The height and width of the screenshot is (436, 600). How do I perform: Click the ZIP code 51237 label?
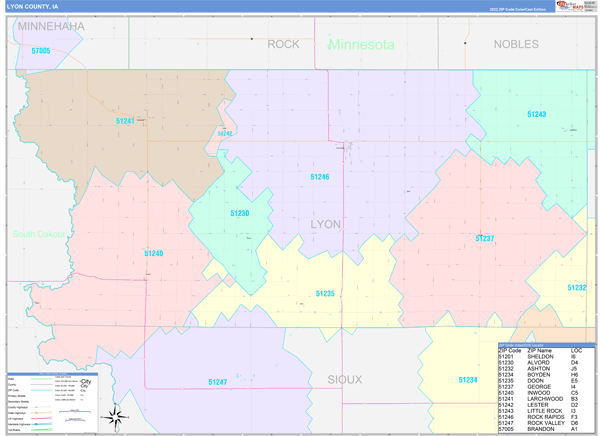[484, 239]
